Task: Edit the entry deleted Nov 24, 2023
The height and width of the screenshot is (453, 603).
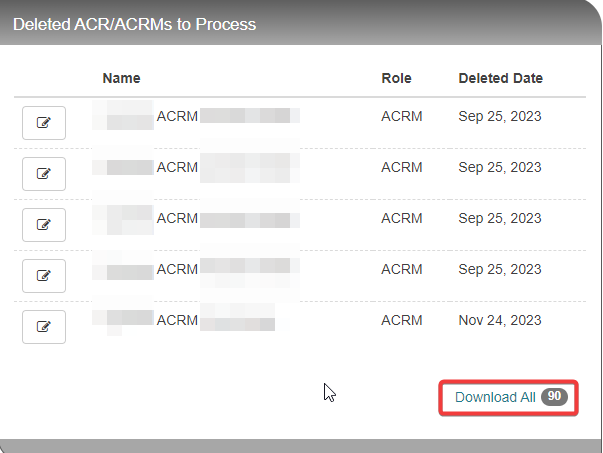Action: click(44, 327)
